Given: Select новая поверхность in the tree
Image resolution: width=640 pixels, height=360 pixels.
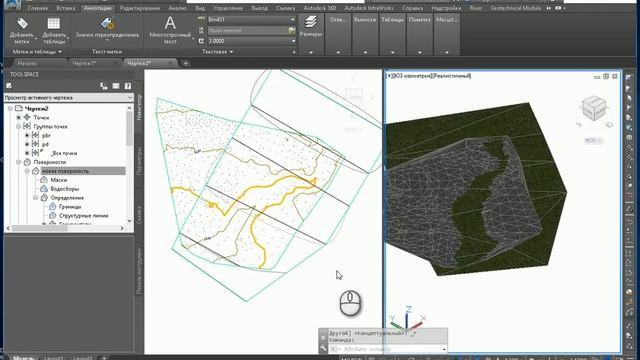Looking at the screenshot, I should pyautogui.click(x=65, y=171).
